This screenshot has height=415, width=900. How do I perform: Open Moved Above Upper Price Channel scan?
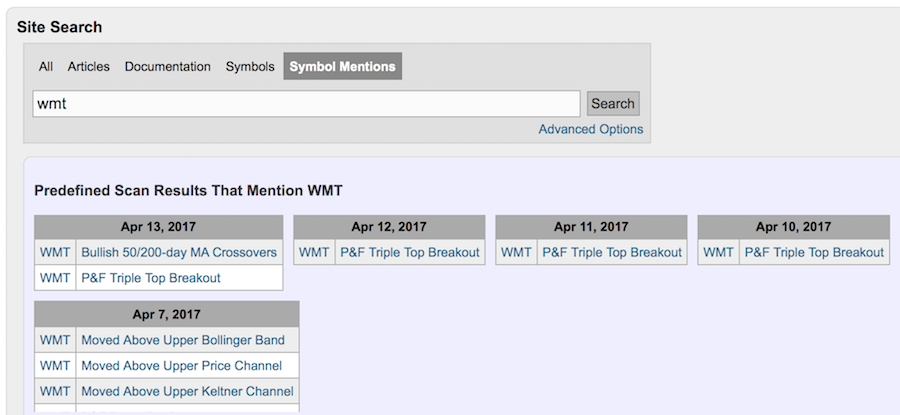[x=181, y=366]
